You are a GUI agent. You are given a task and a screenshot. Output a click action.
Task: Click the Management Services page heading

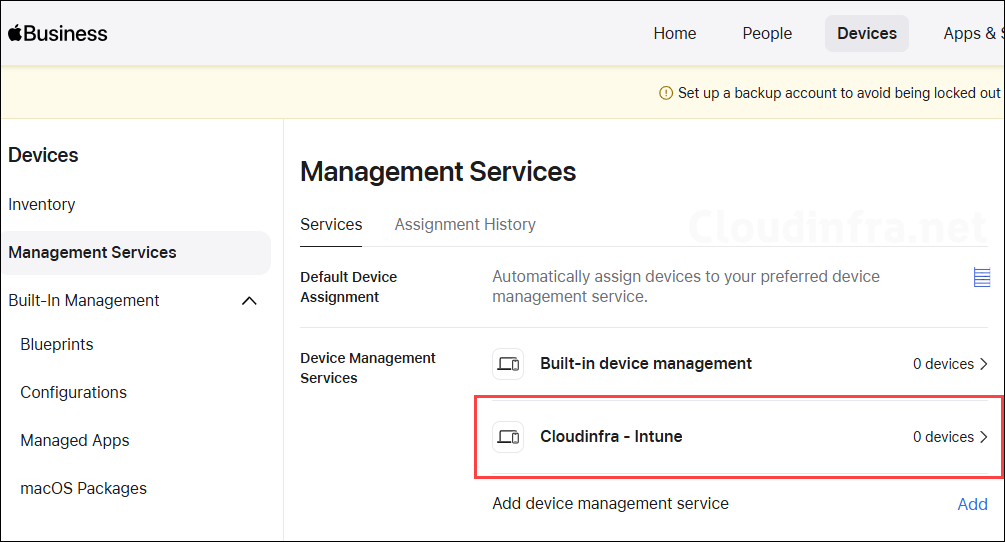438,172
